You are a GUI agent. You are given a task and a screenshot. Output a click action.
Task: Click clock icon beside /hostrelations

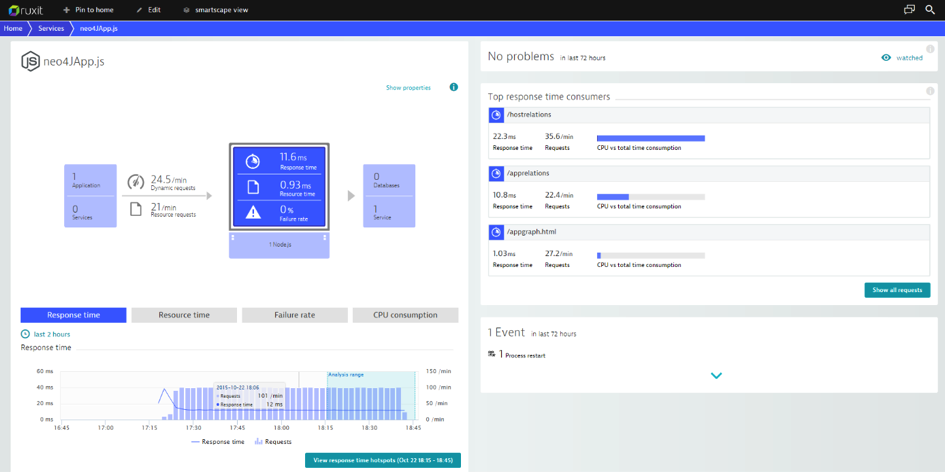pyautogui.click(x=496, y=115)
